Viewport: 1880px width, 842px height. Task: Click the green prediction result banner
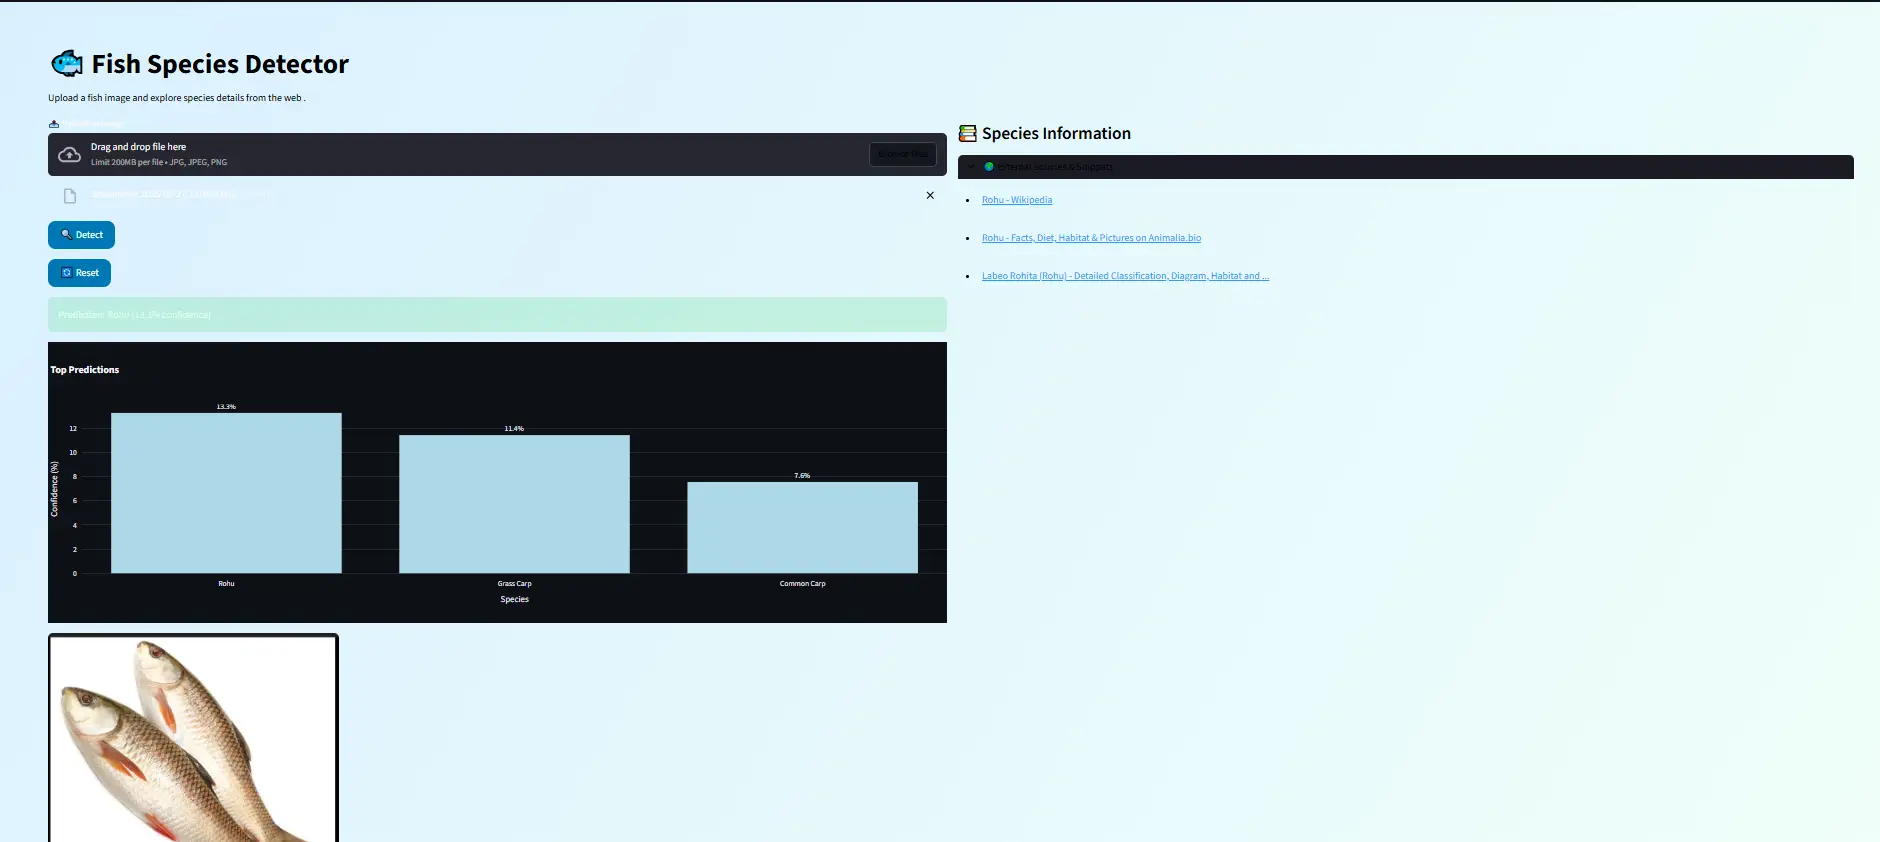tap(497, 315)
